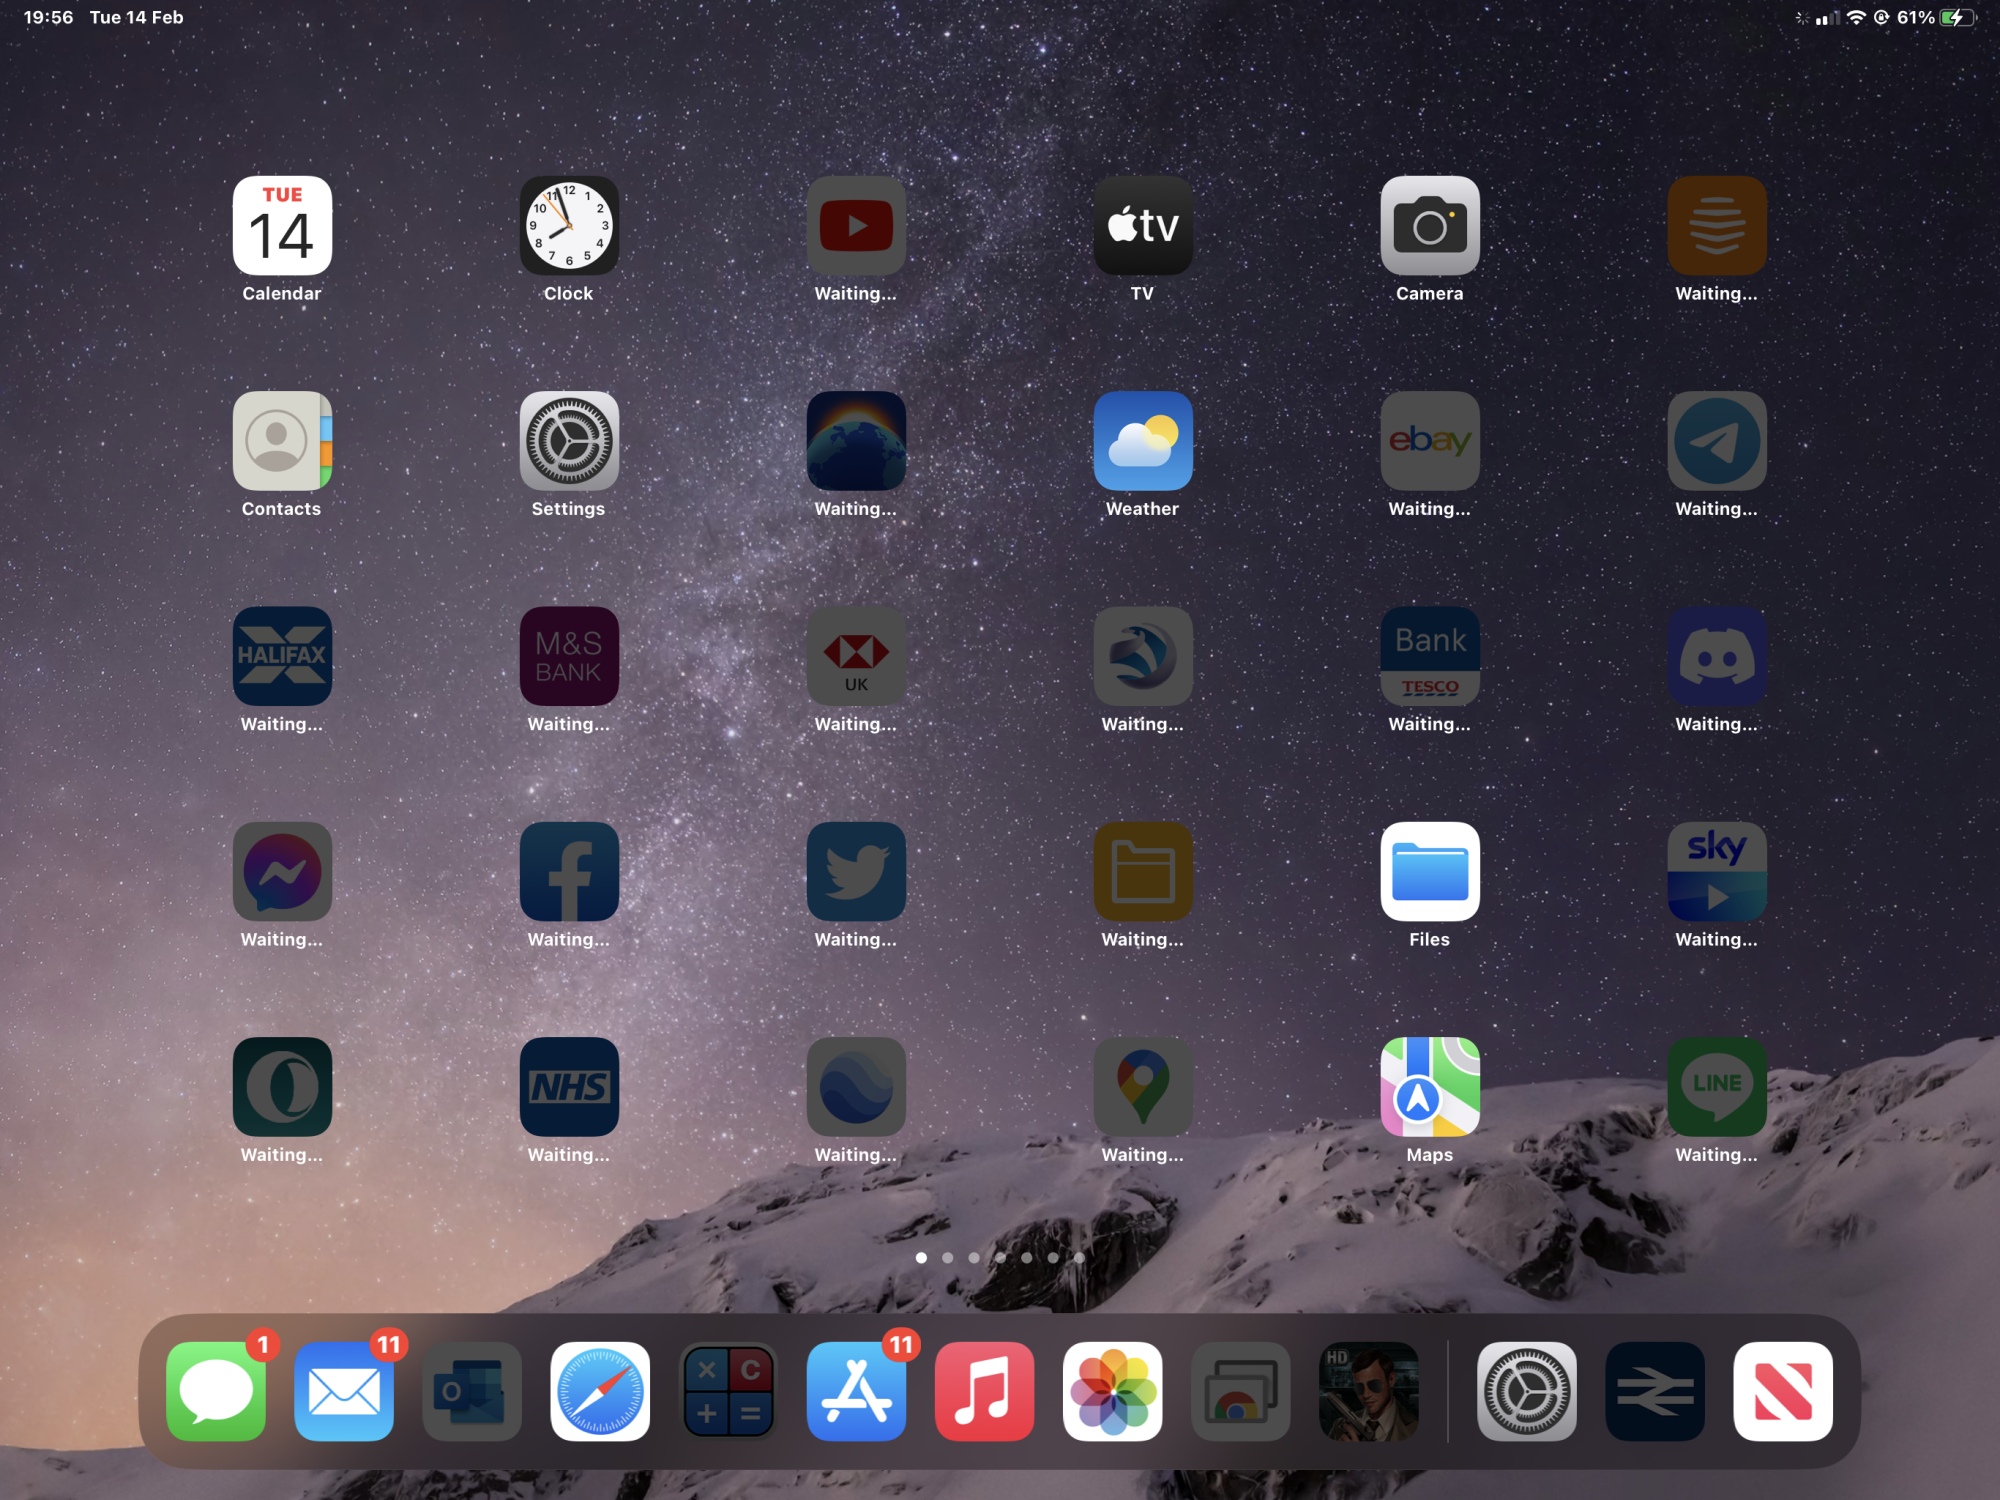Screen dimensions: 2000x1500
Task: Tap the YouTube app icon
Action: [856, 226]
